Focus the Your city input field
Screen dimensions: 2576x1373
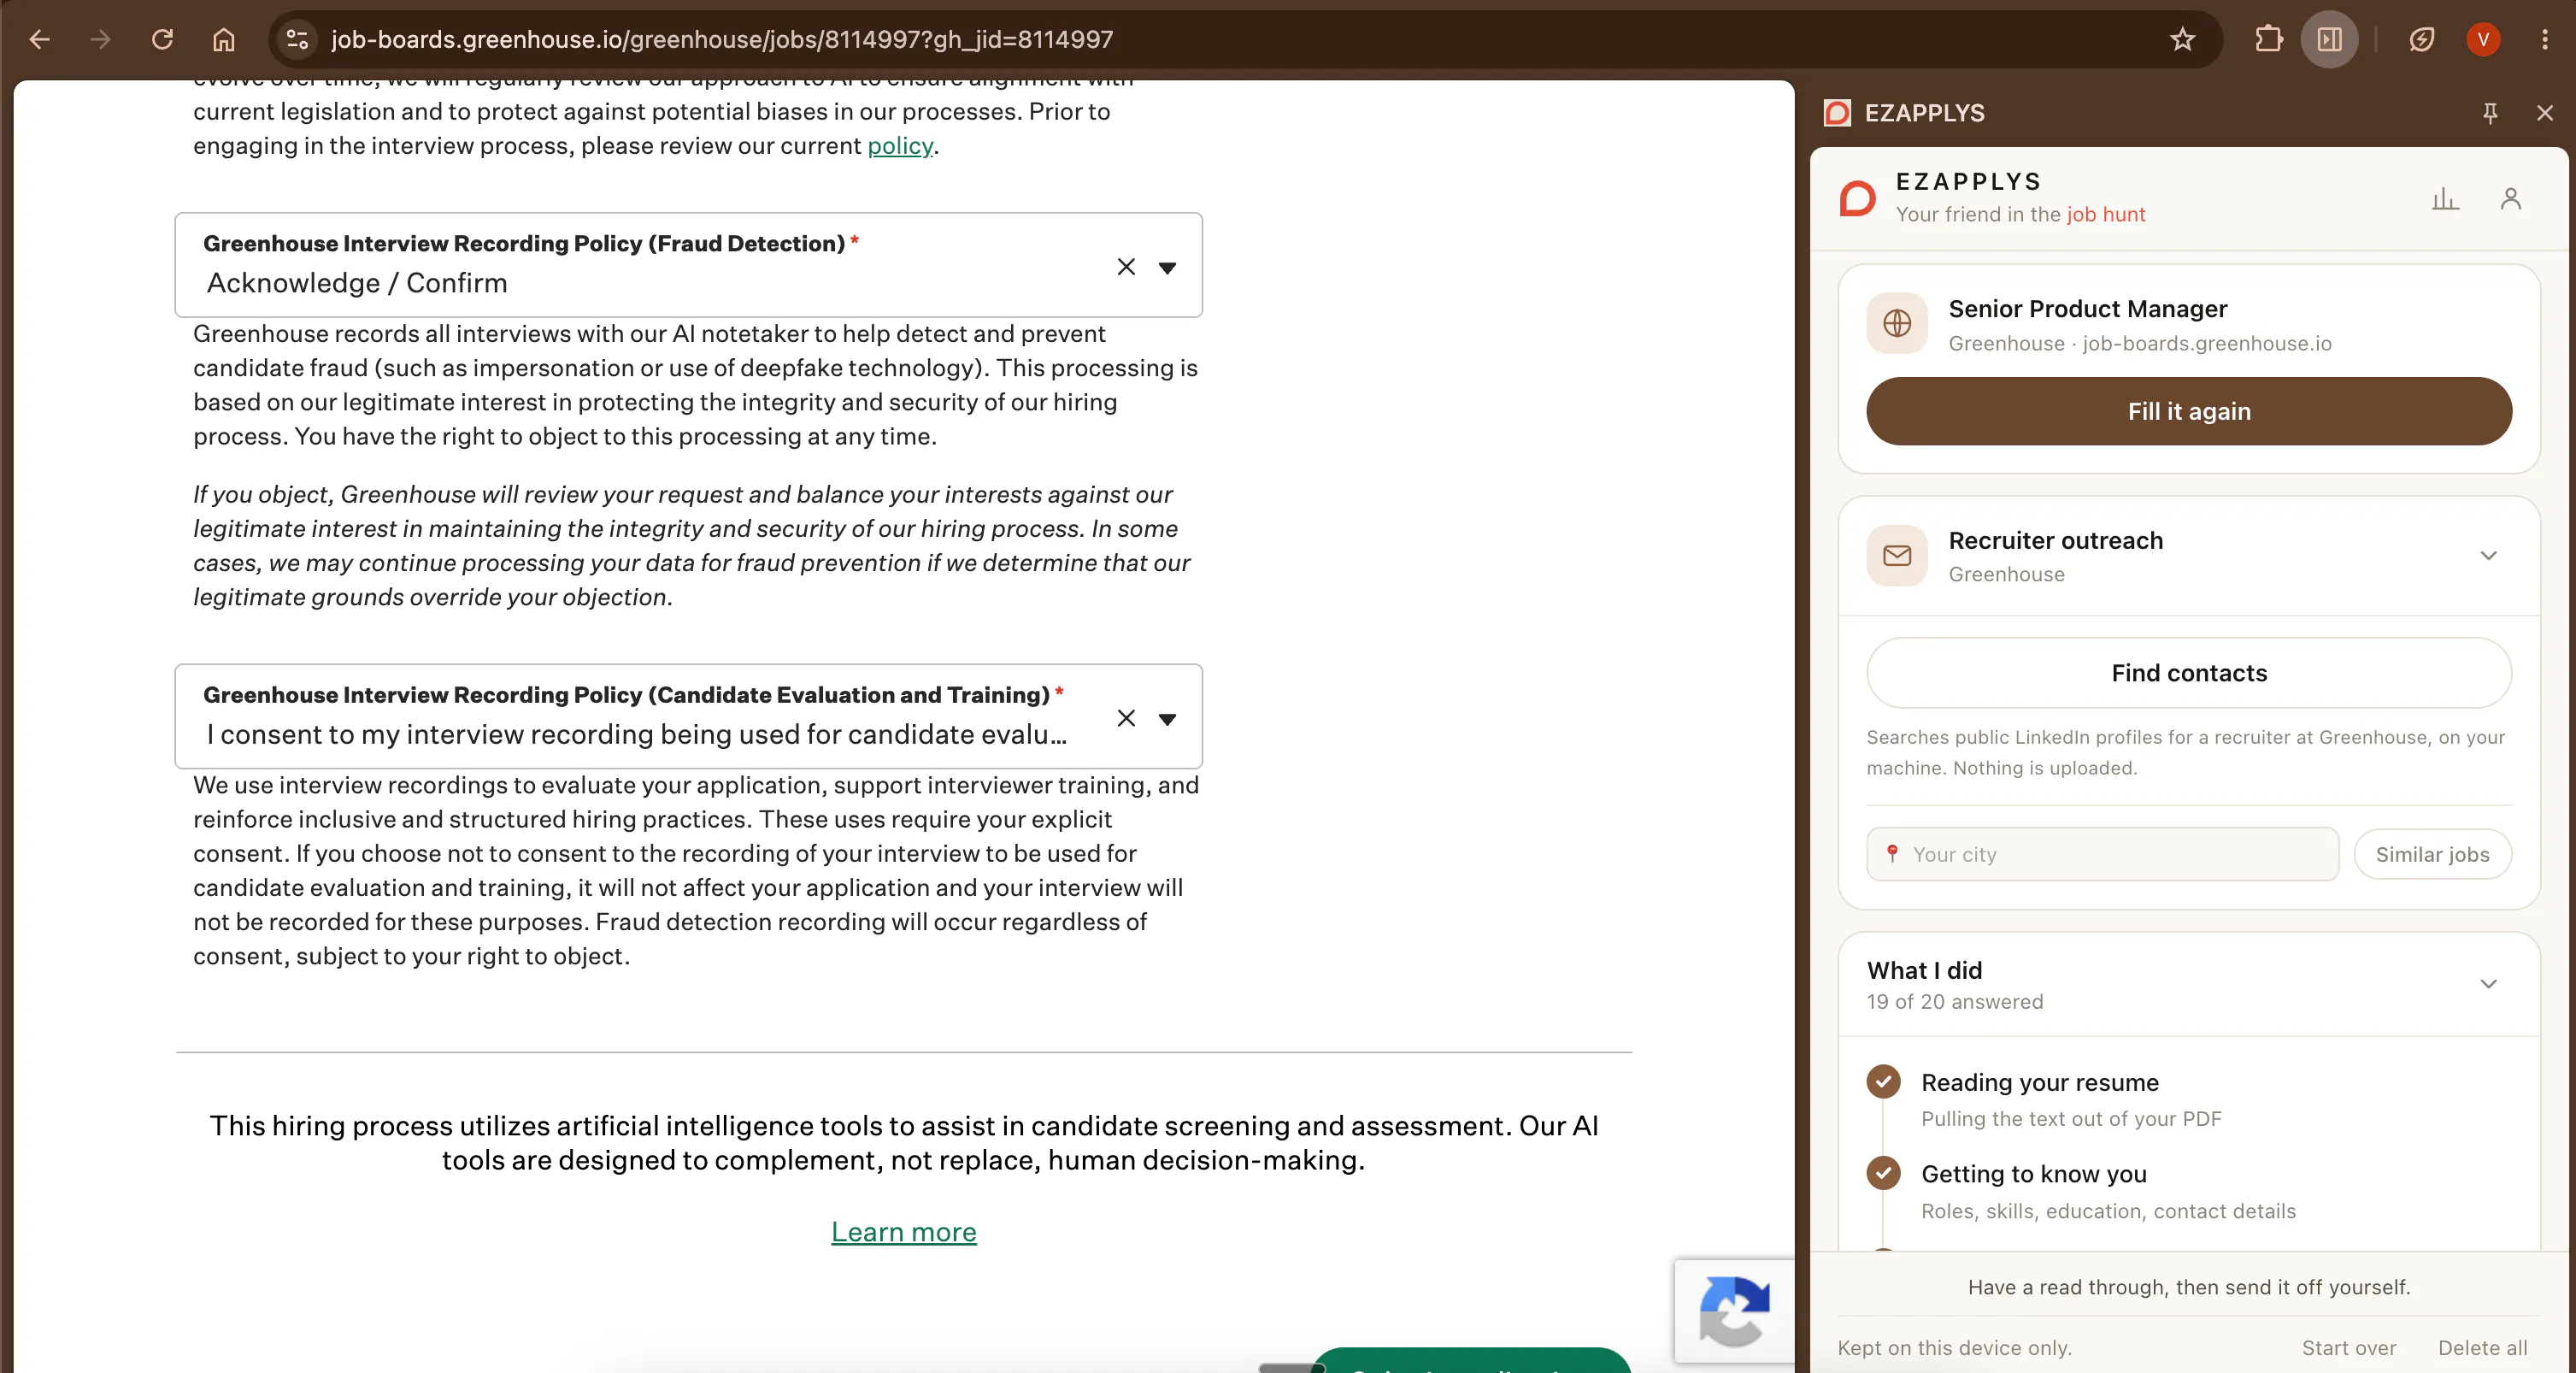[2102, 854]
